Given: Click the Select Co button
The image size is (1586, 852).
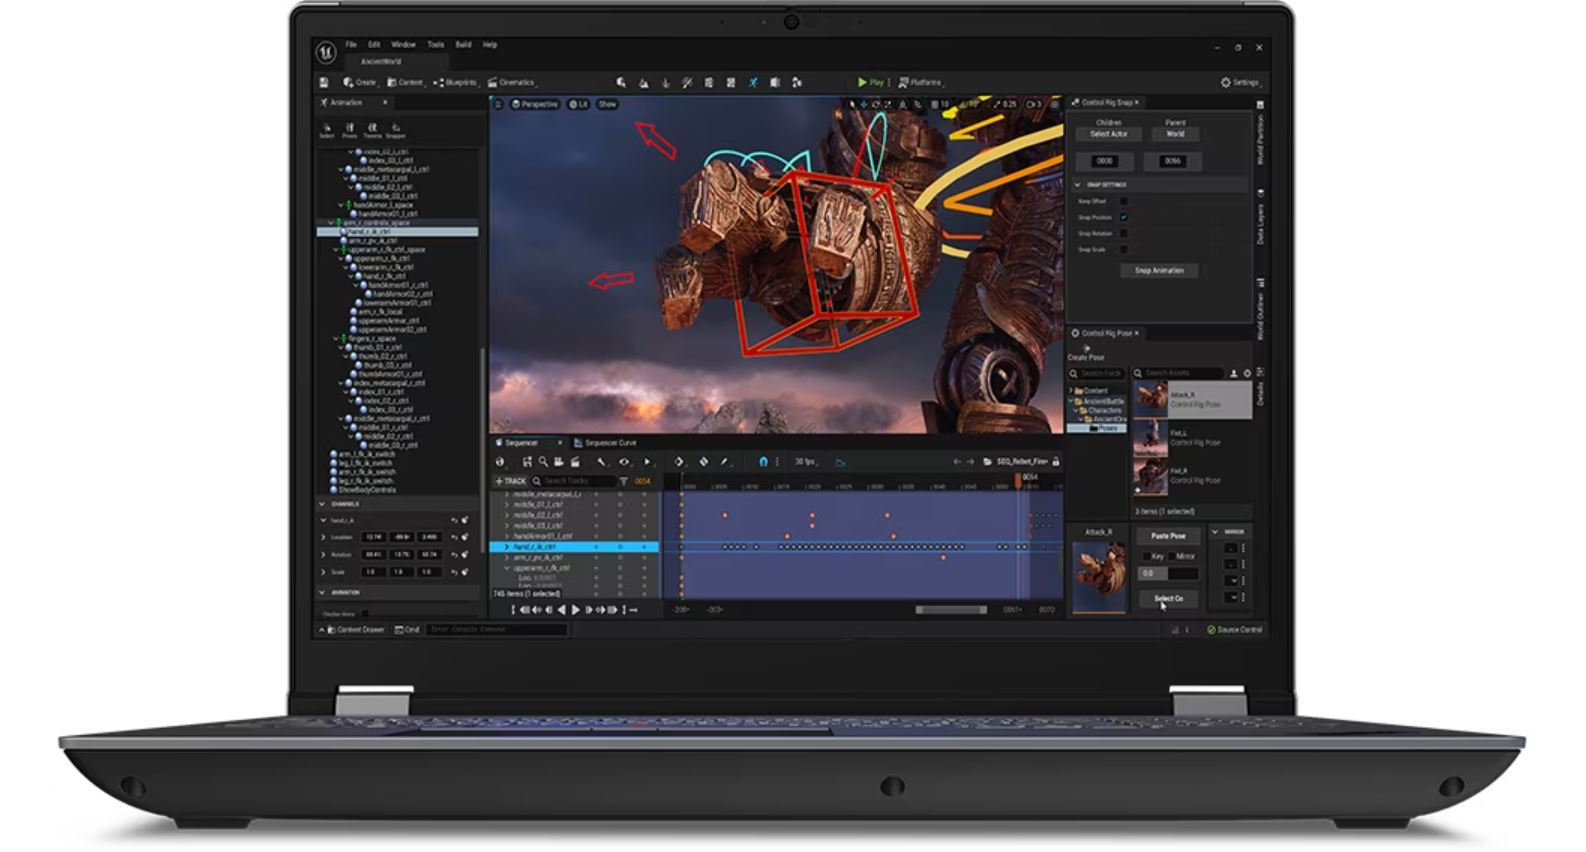Looking at the screenshot, I should (1167, 599).
